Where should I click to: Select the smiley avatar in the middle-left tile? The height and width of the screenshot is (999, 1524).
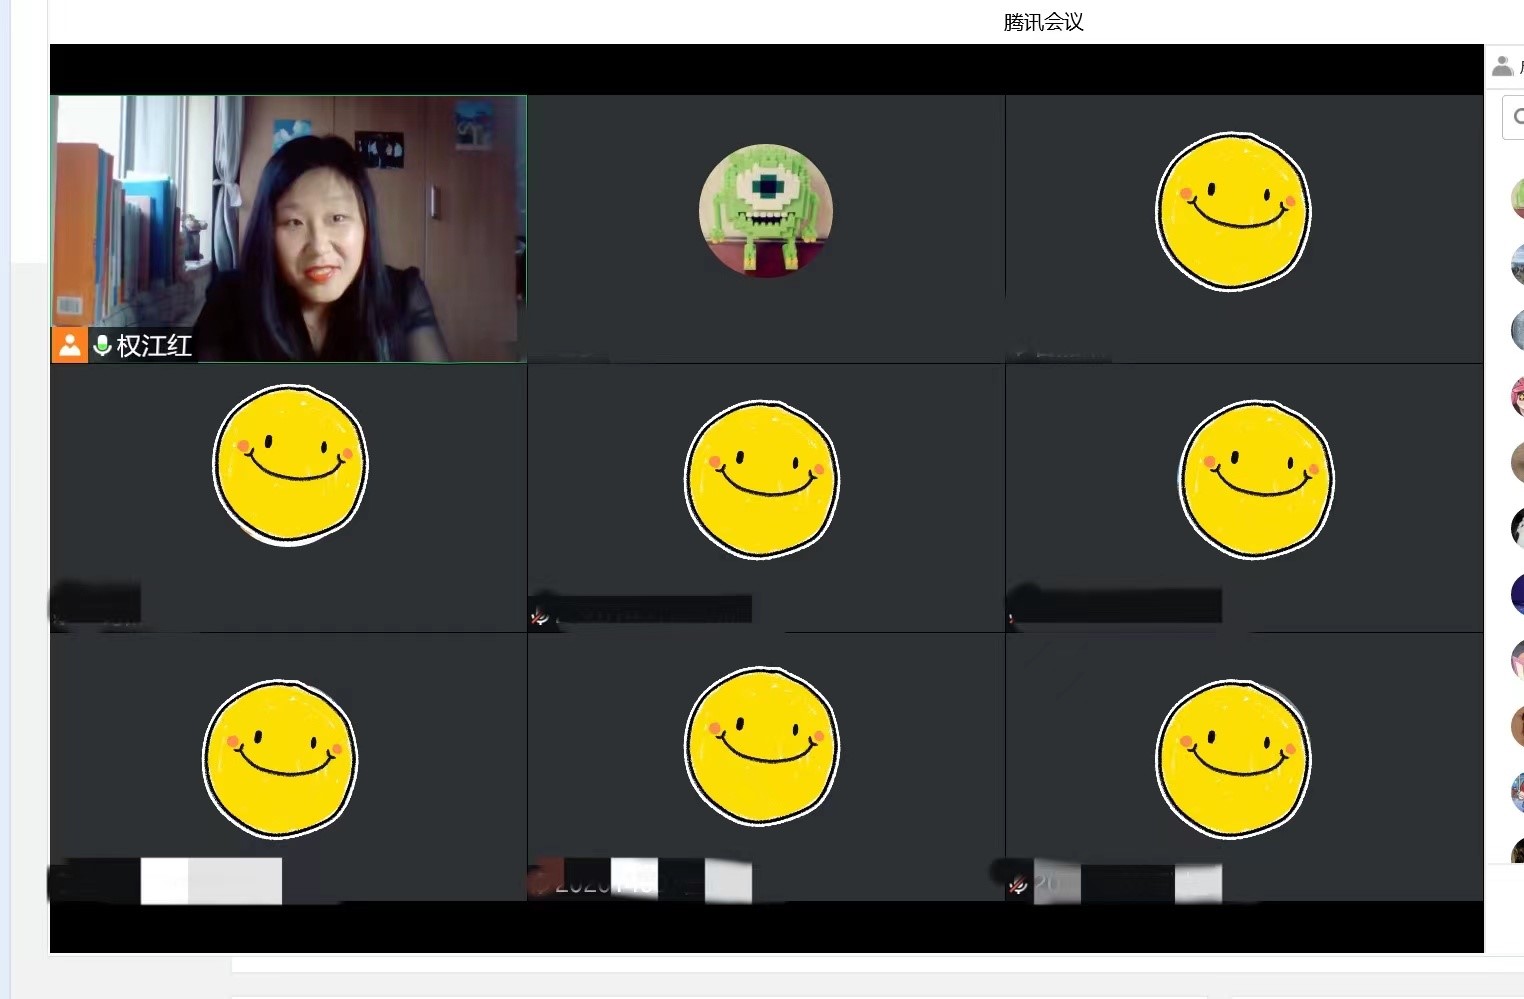[x=290, y=465]
